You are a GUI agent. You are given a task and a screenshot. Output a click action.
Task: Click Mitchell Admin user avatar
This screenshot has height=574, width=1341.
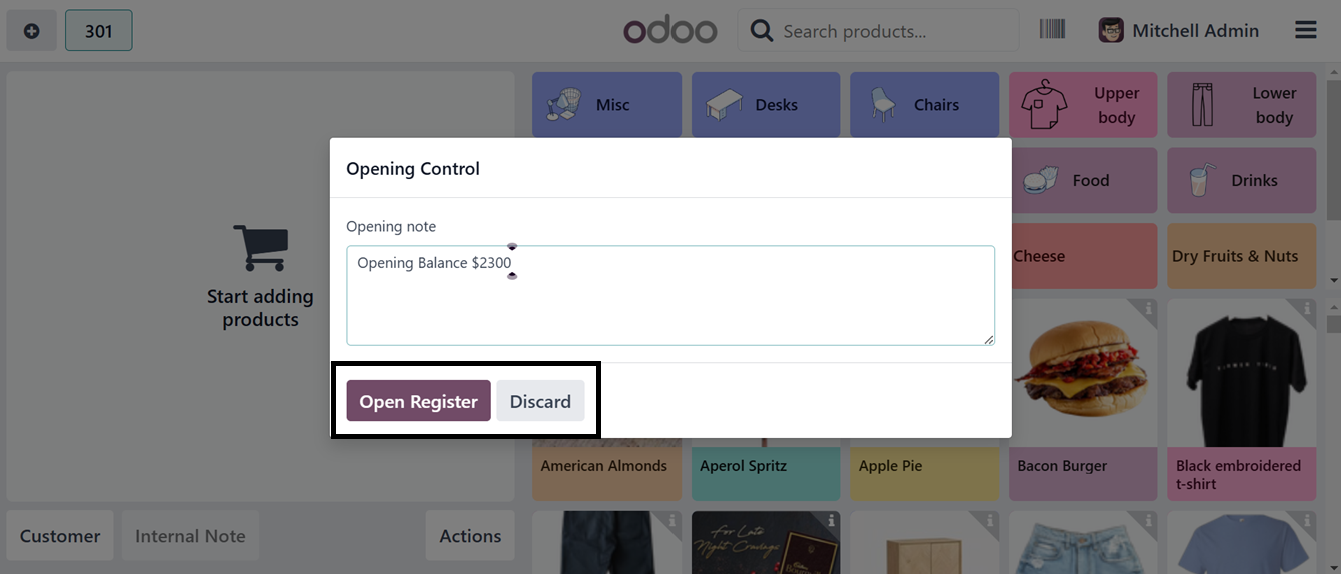pyautogui.click(x=1111, y=30)
